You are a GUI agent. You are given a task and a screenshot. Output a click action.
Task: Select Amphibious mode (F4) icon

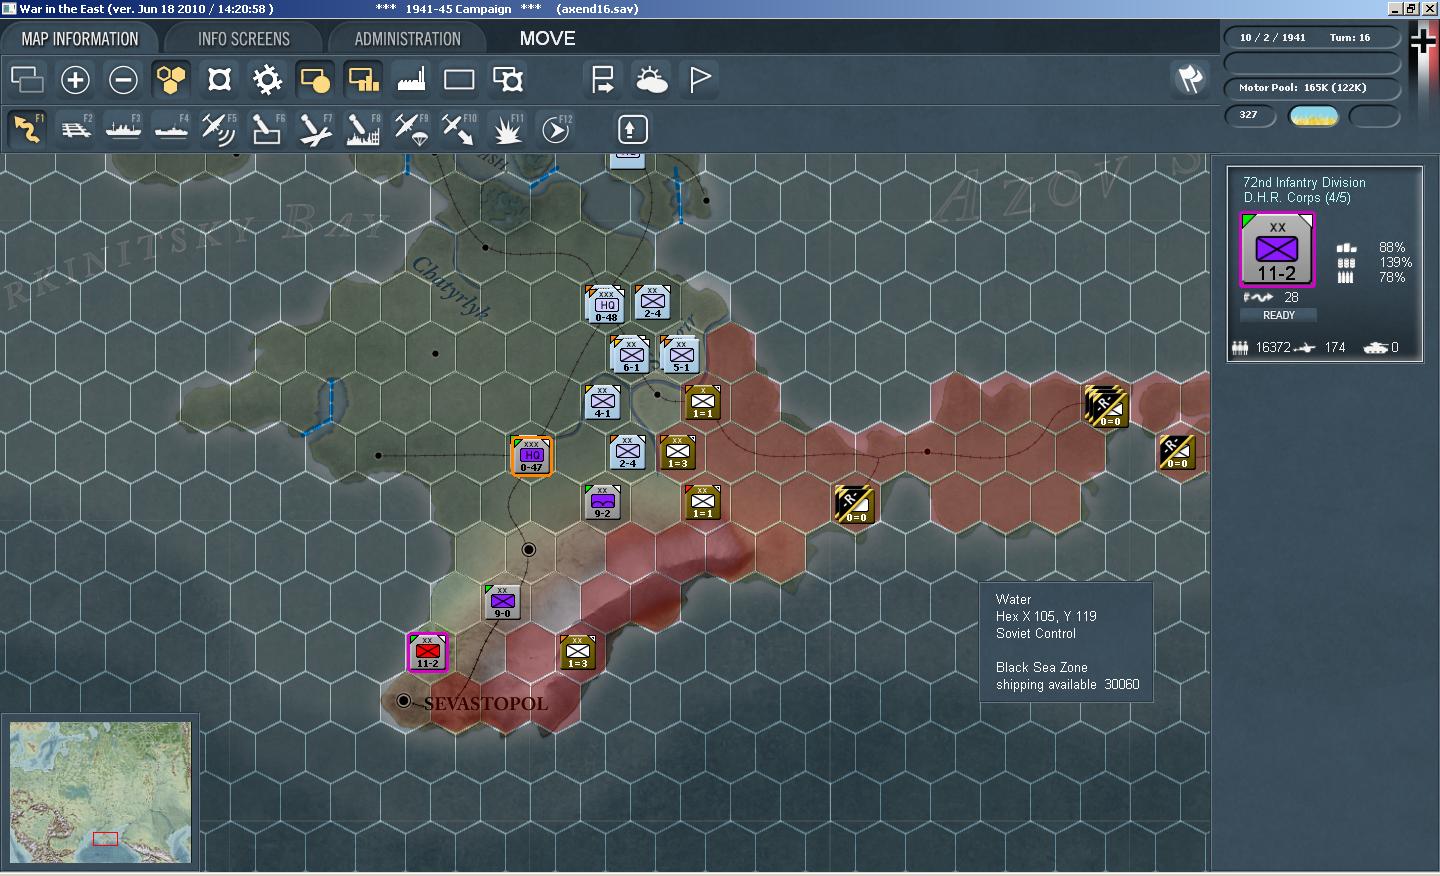tap(171, 129)
